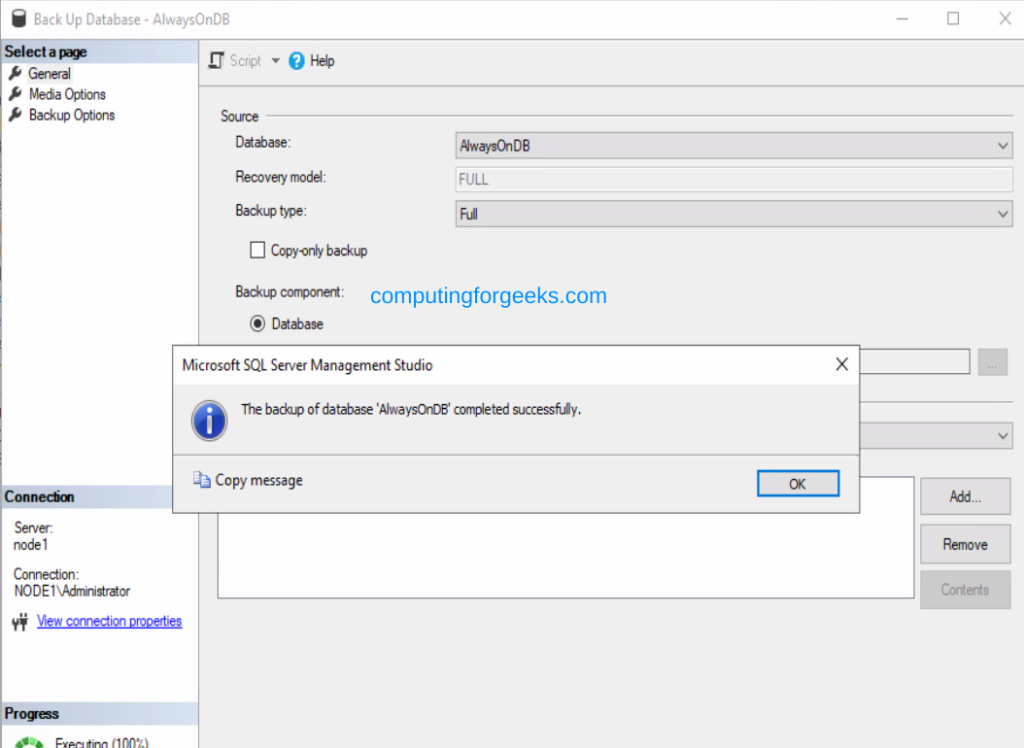Click the Add destination button
The image size is (1024, 748).
964,496
